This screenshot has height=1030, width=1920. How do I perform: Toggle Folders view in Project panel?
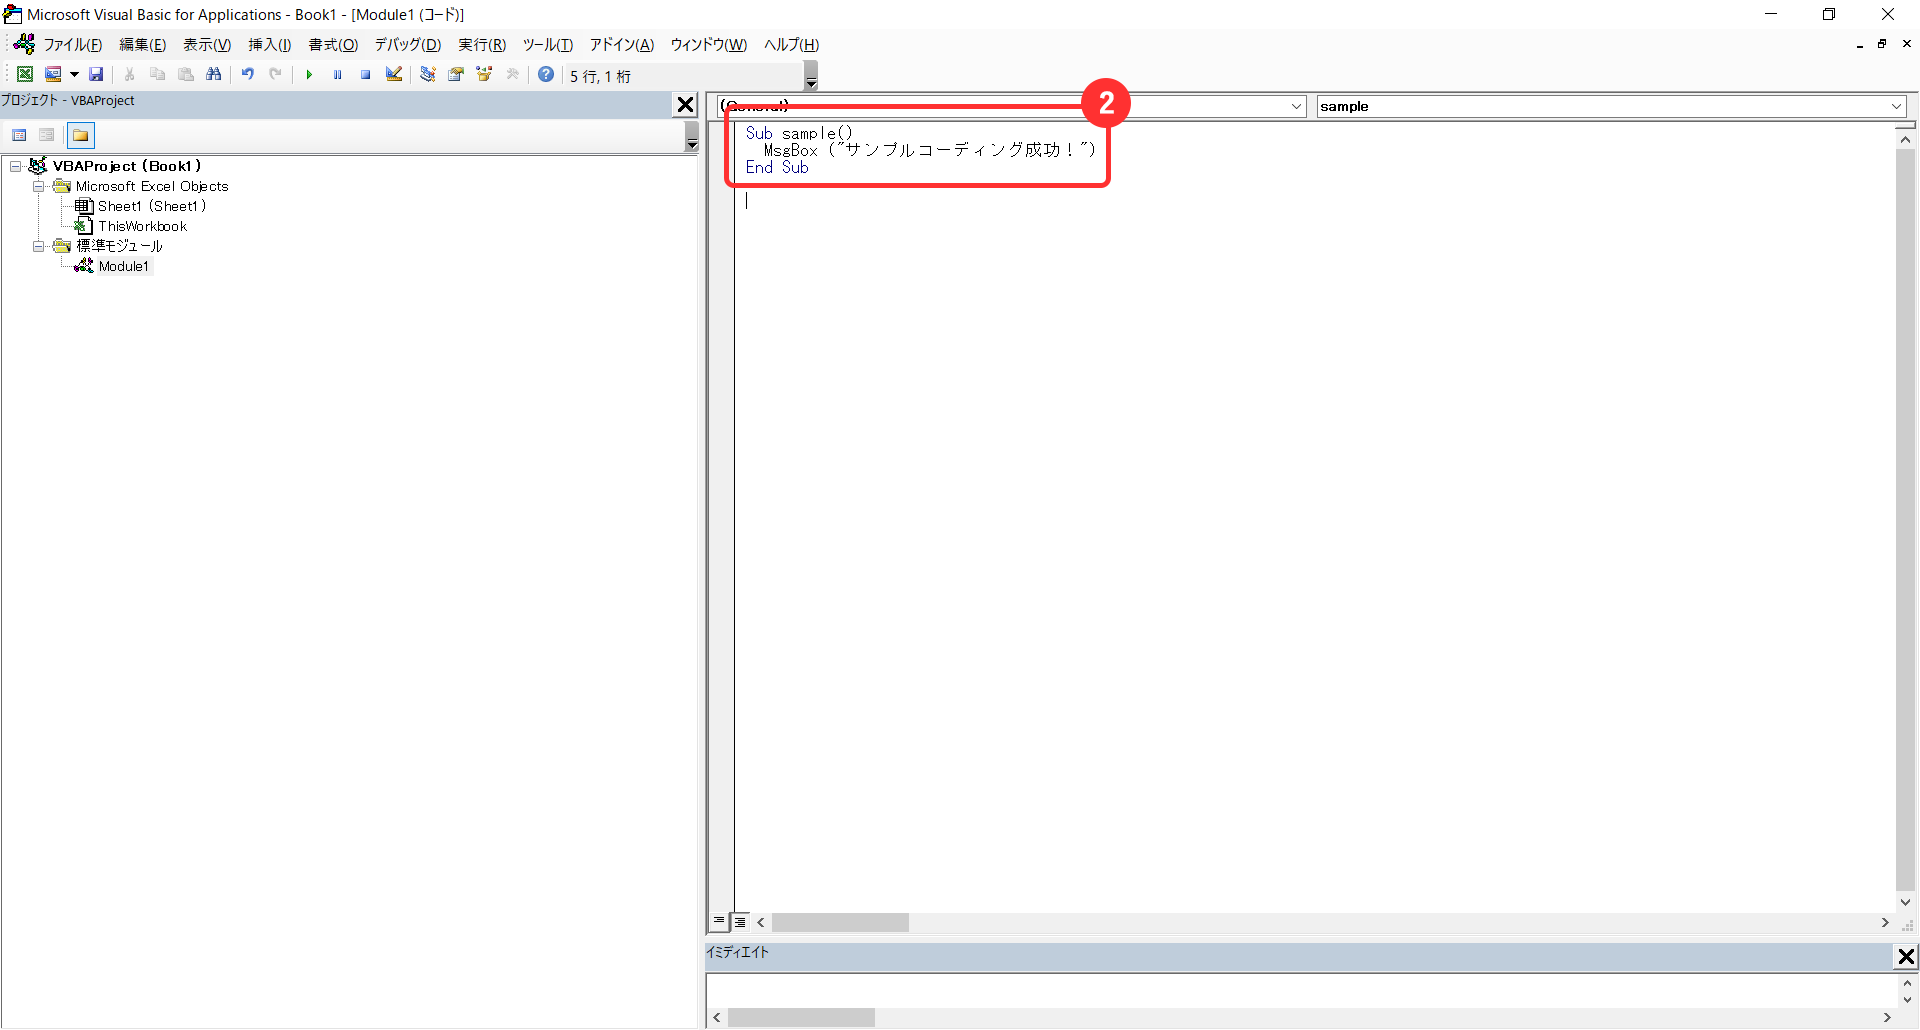pyautogui.click(x=81, y=135)
